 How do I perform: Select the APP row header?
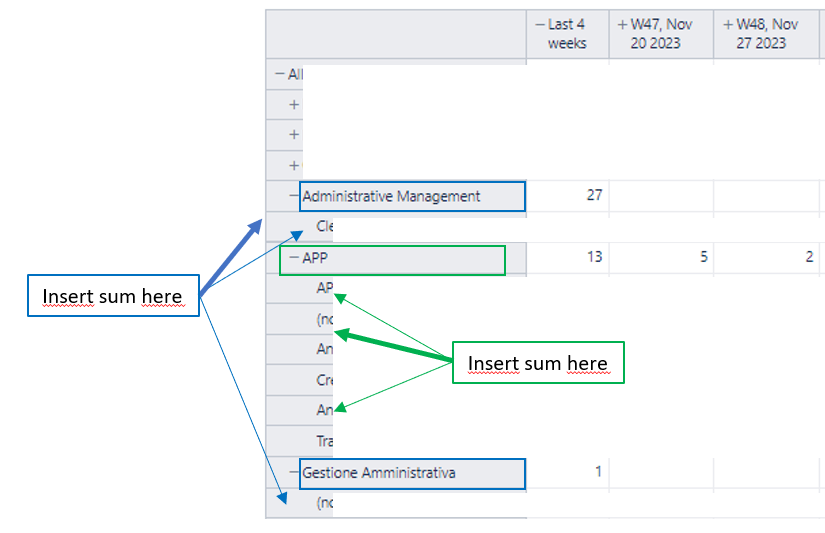(x=315, y=258)
